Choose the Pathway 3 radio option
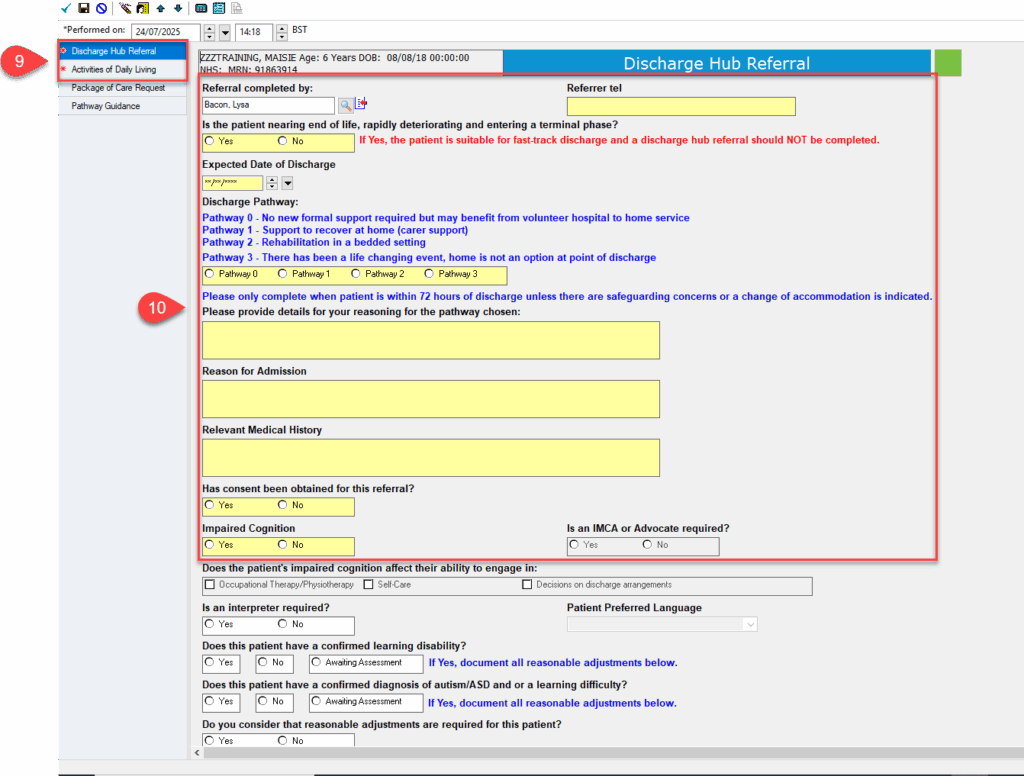 429,274
